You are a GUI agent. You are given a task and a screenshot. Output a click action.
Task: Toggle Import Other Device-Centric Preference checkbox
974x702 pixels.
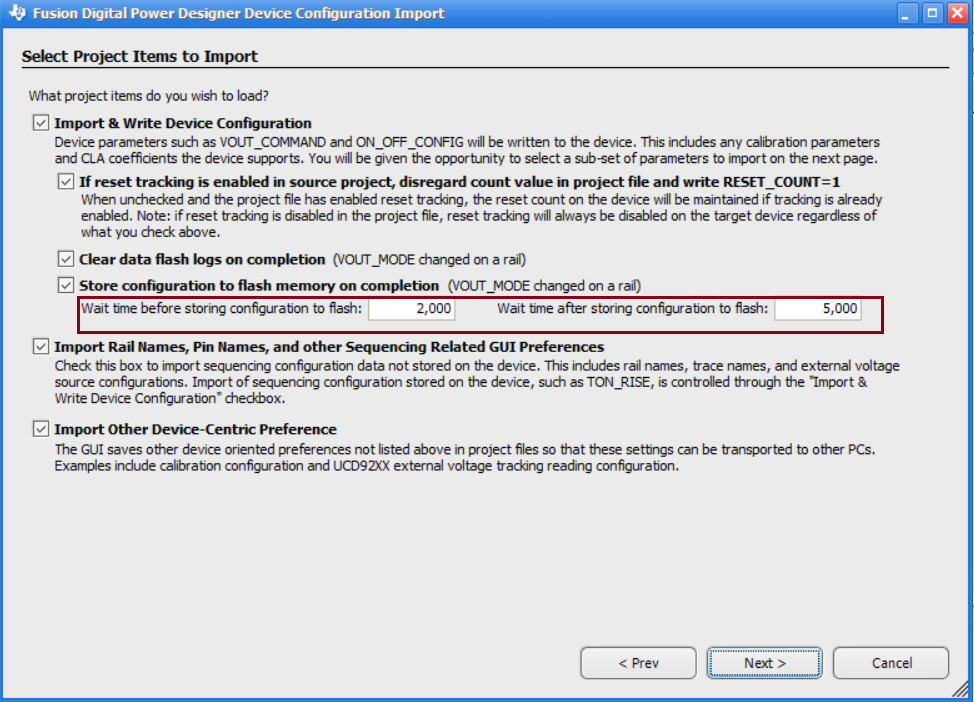click(41, 429)
